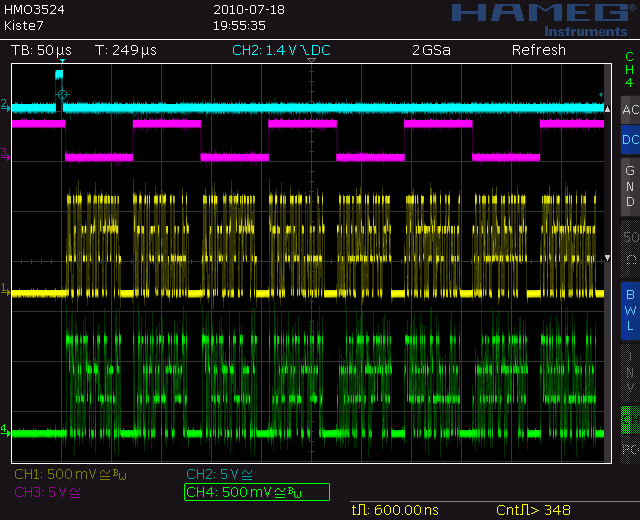The width and height of the screenshot is (640, 520).
Task: Click the 19:55:35 time text
Action: pos(239,26)
